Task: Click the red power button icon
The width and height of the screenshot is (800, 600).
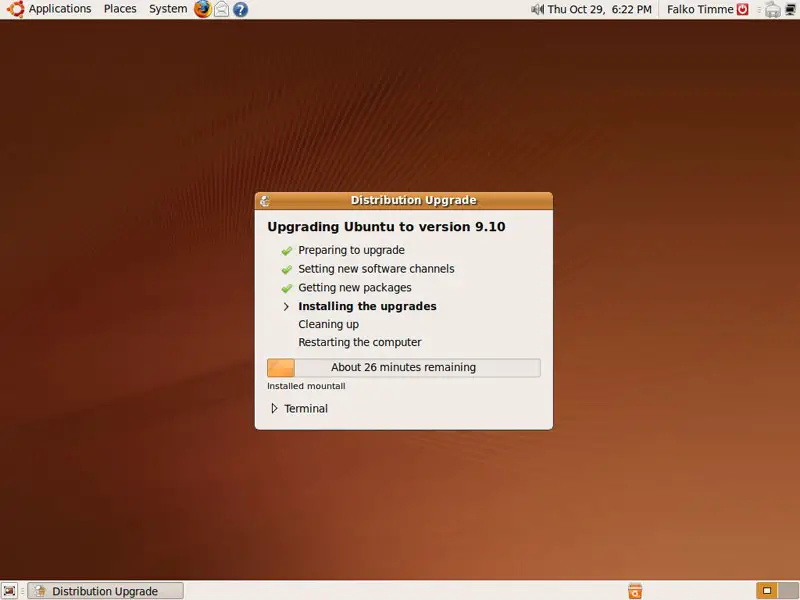Action: coord(742,9)
